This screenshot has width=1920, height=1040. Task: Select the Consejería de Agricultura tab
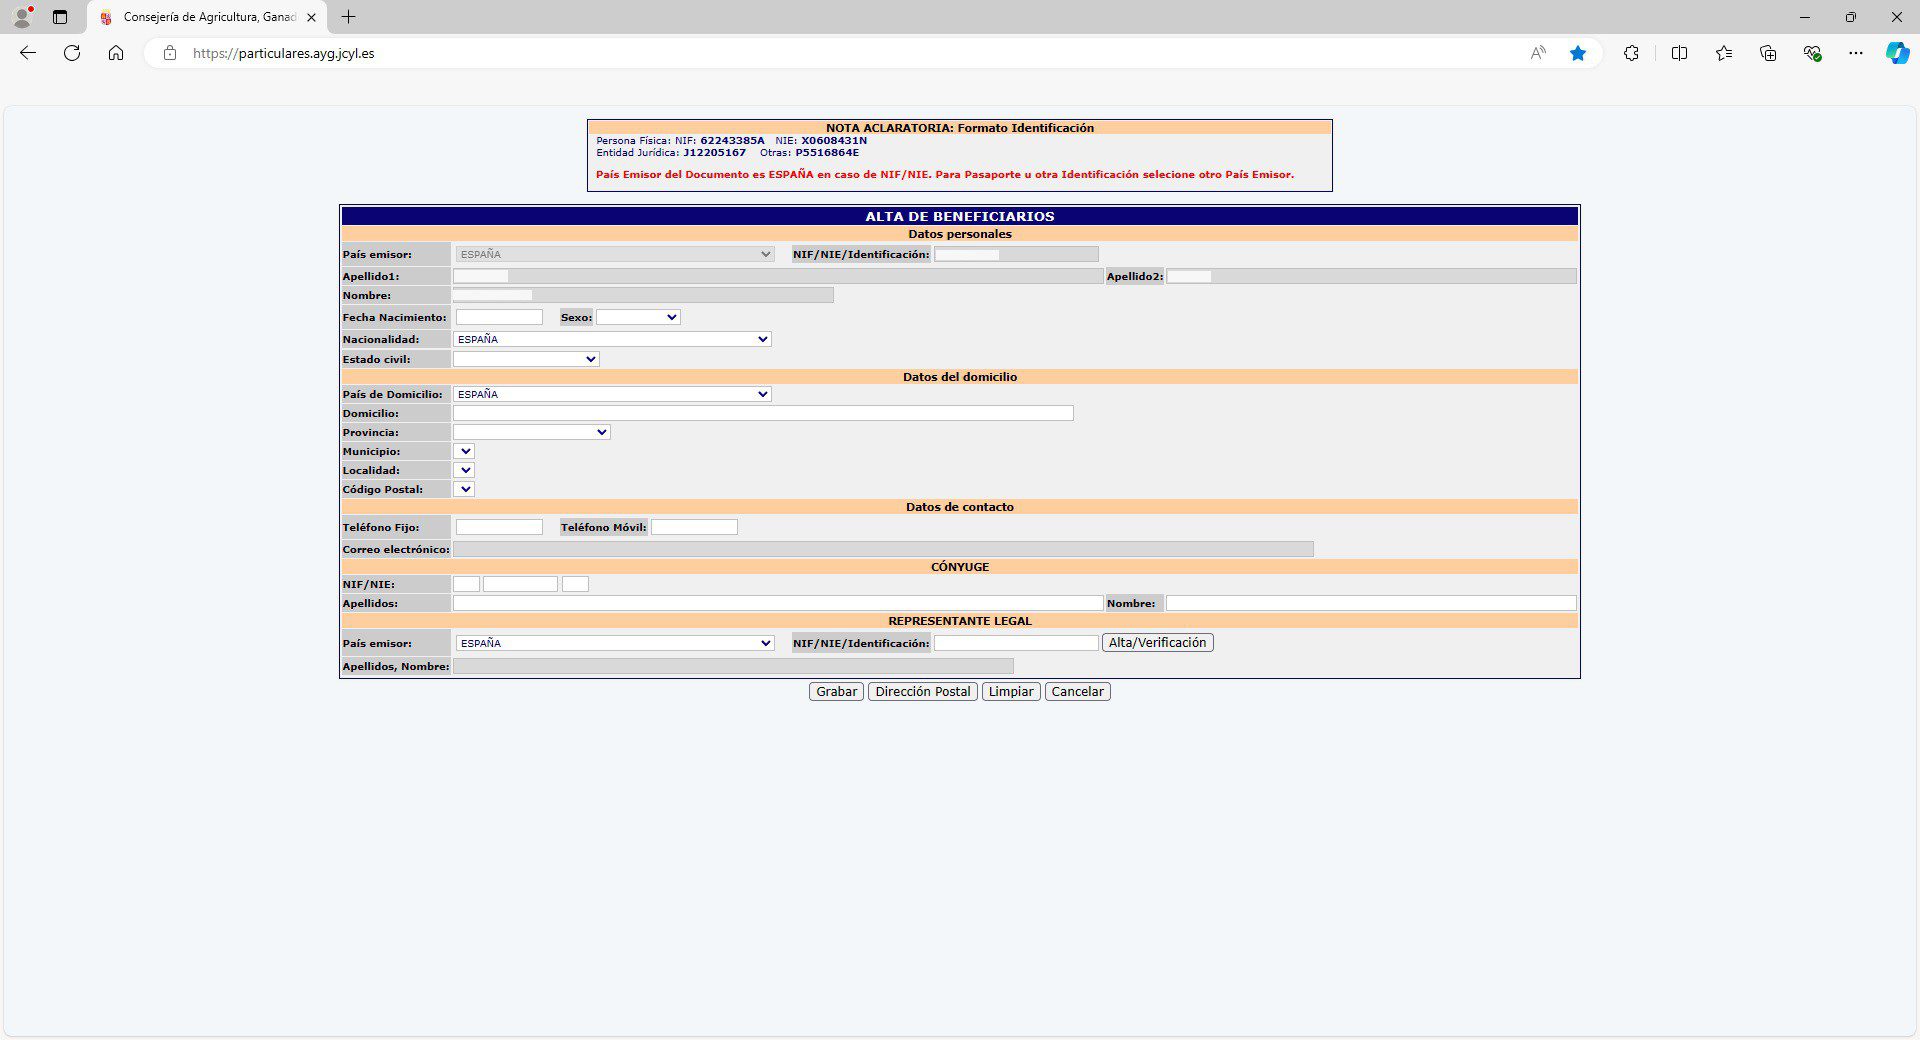tap(208, 17)
